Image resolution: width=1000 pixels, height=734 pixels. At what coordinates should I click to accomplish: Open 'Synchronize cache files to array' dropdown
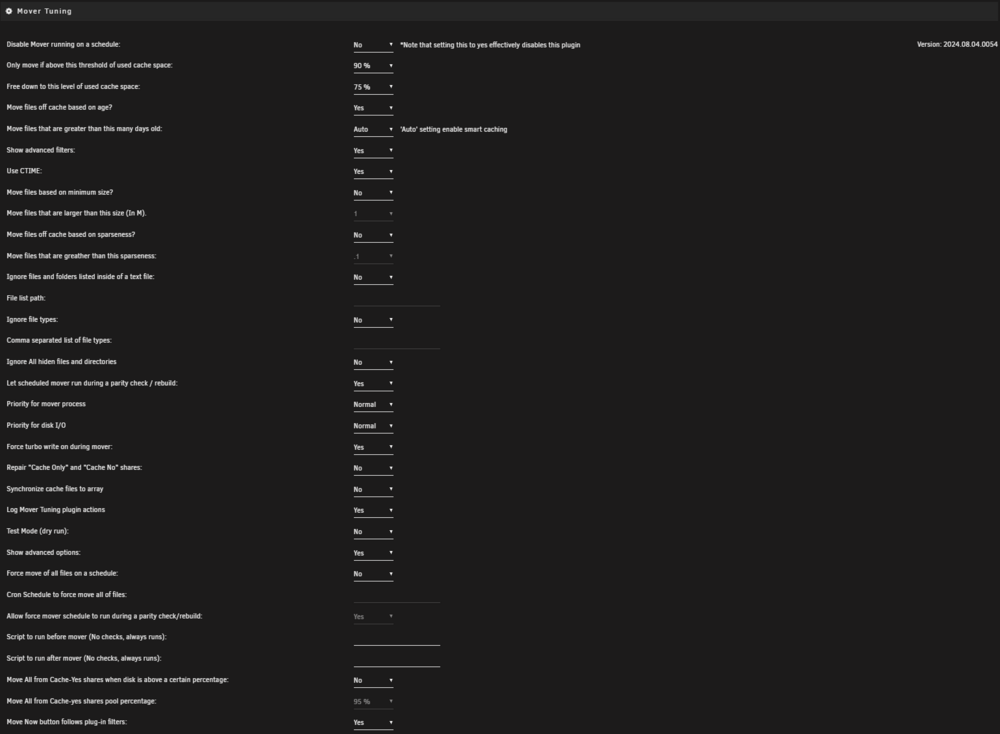(x=373, y=489)
